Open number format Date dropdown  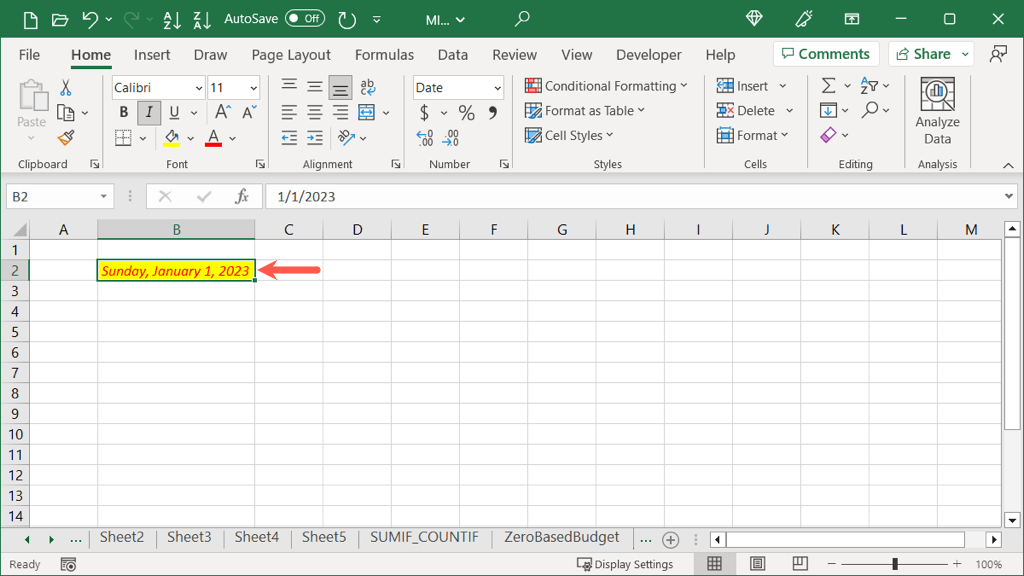pos(497,88)
